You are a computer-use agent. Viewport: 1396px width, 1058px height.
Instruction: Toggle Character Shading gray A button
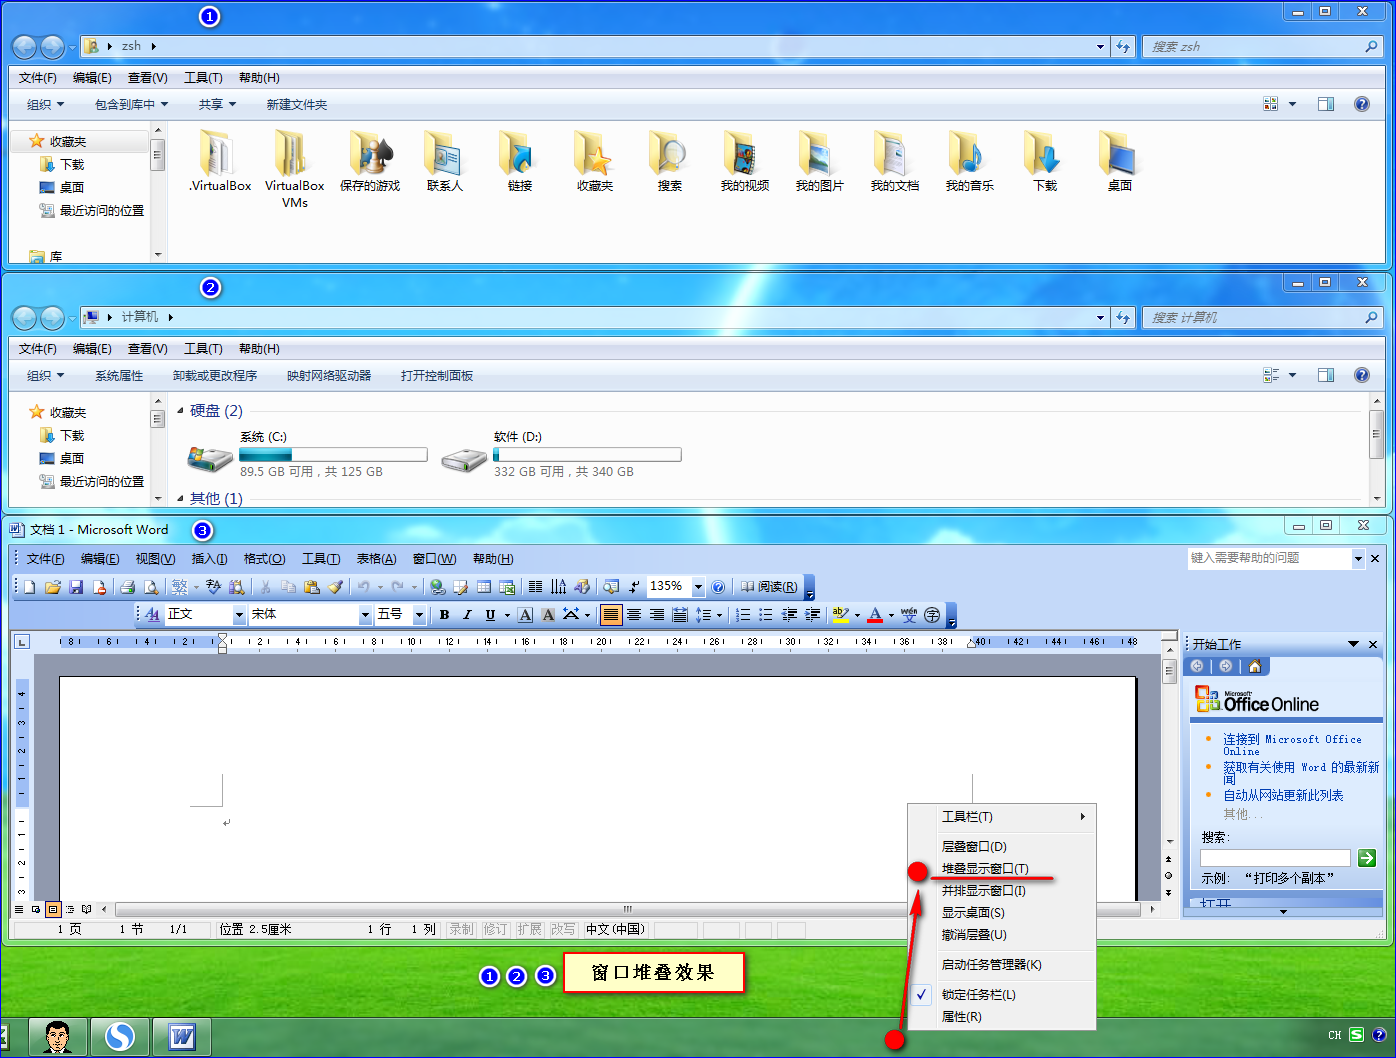click(x=548, y=614)
